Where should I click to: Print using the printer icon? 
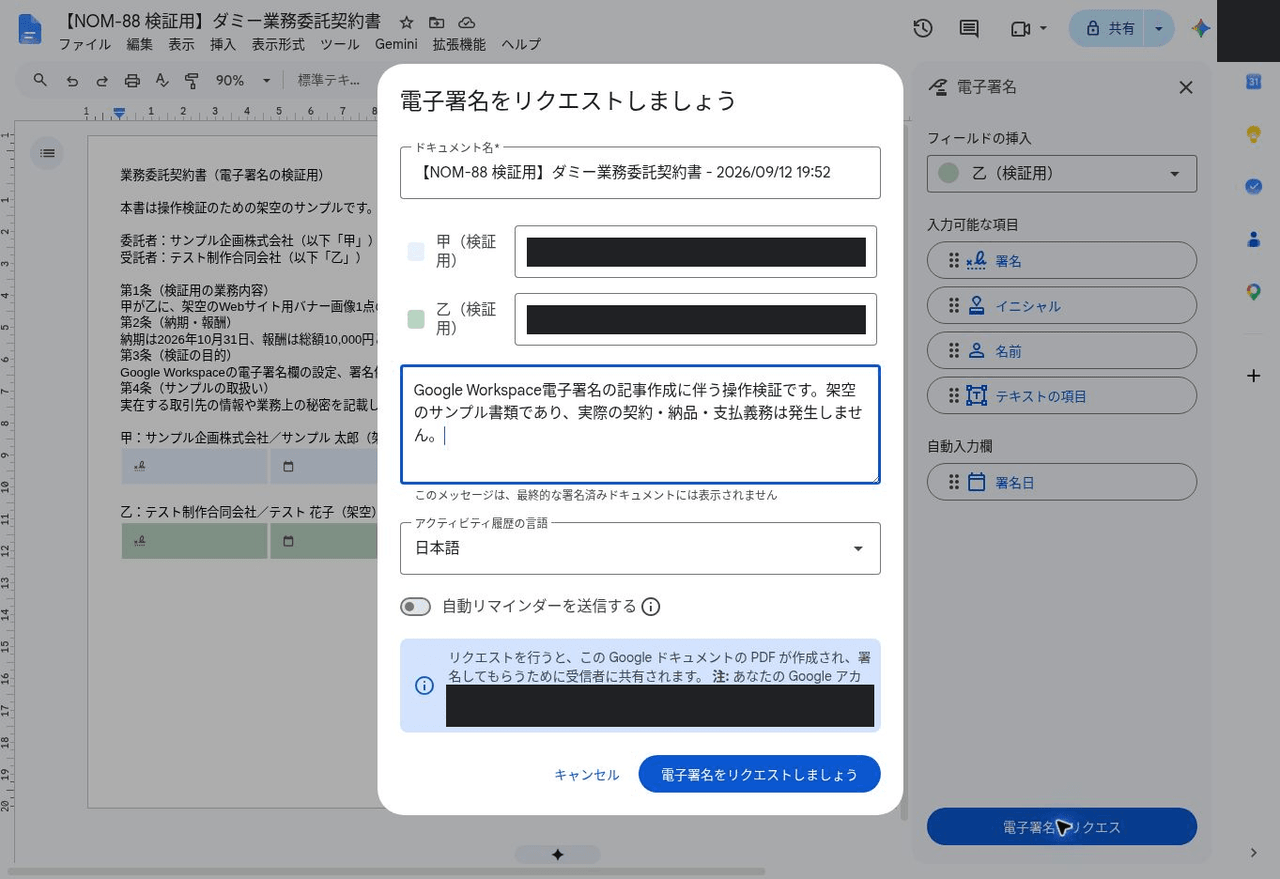132,80
